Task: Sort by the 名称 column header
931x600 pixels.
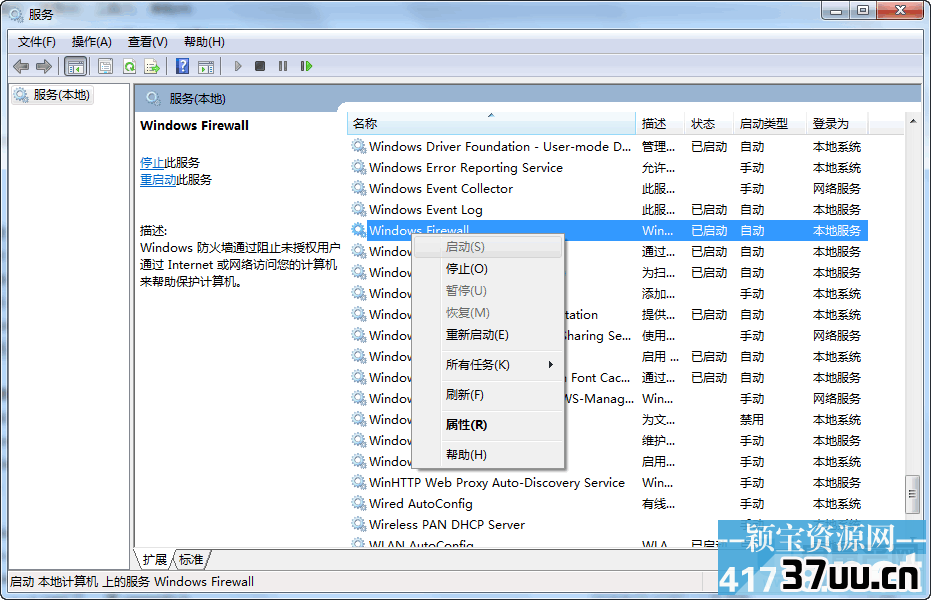Action: point(490,123)
